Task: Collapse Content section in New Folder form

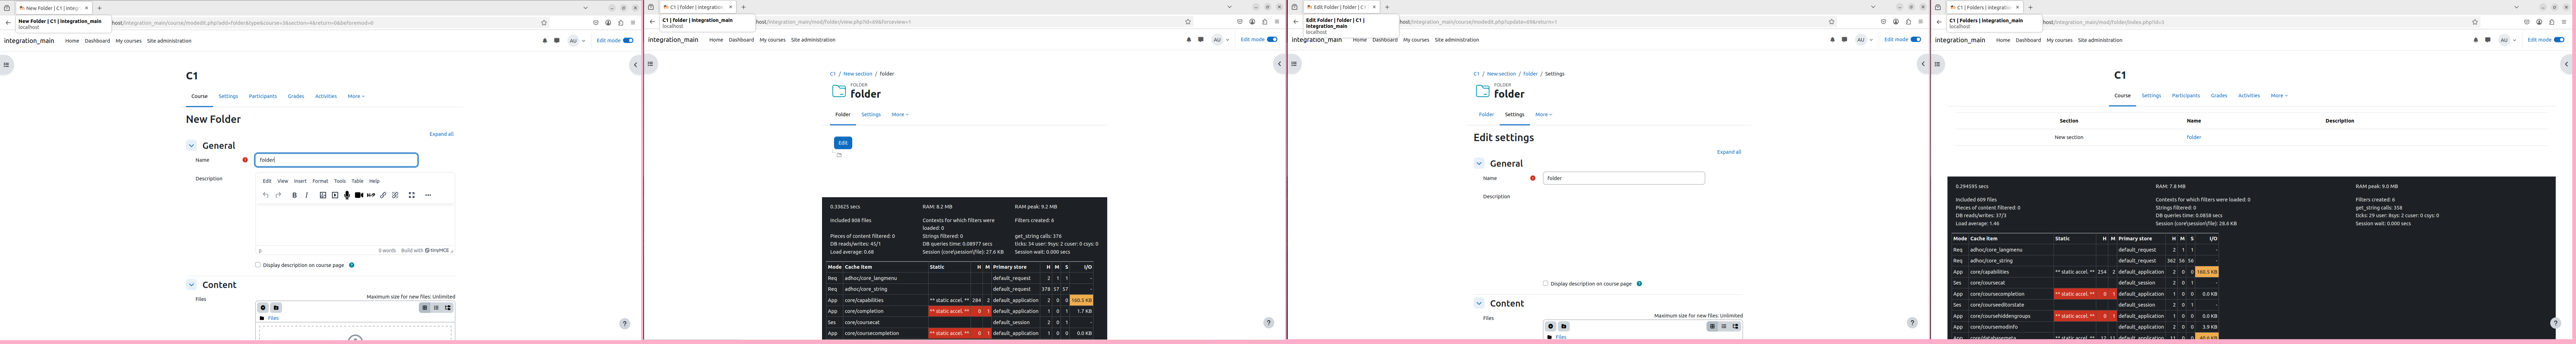Action: click(x=192, y=285)
